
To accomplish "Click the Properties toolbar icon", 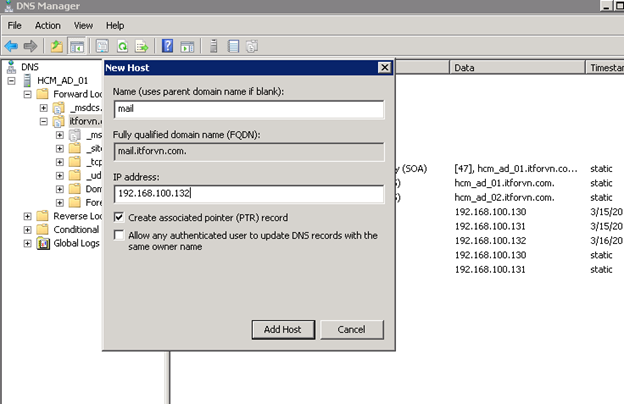I will tap(103, 46).
